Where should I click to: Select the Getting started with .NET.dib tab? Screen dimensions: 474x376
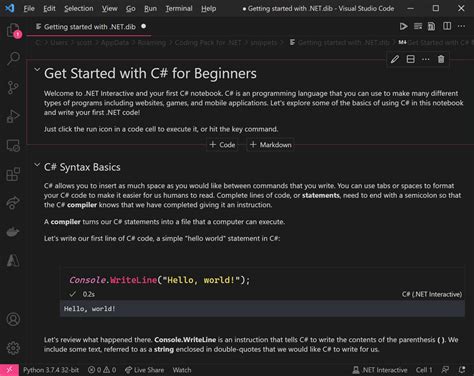pos(89,27)
